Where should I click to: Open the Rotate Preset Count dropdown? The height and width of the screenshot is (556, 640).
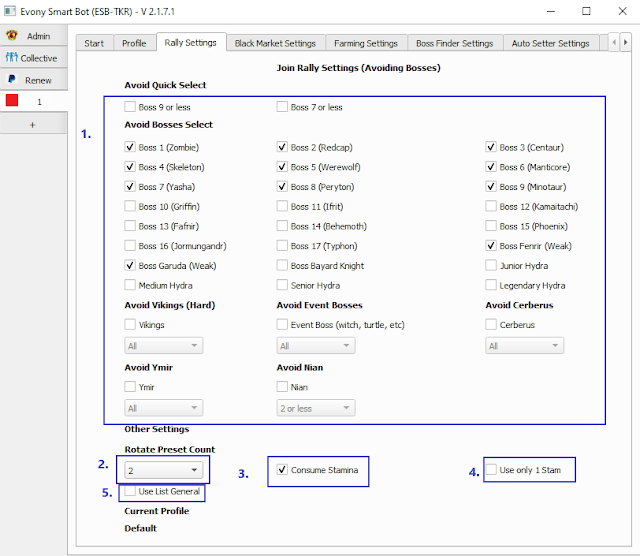point(163,470)
